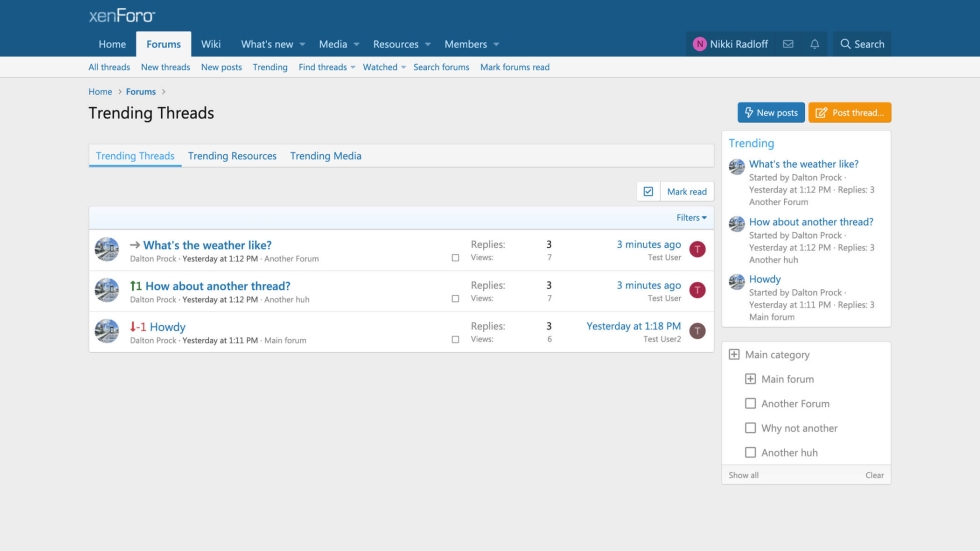Viewport: 980px width, 551px height.
Task: Check the Why not another checkbox
Action: 750,428
